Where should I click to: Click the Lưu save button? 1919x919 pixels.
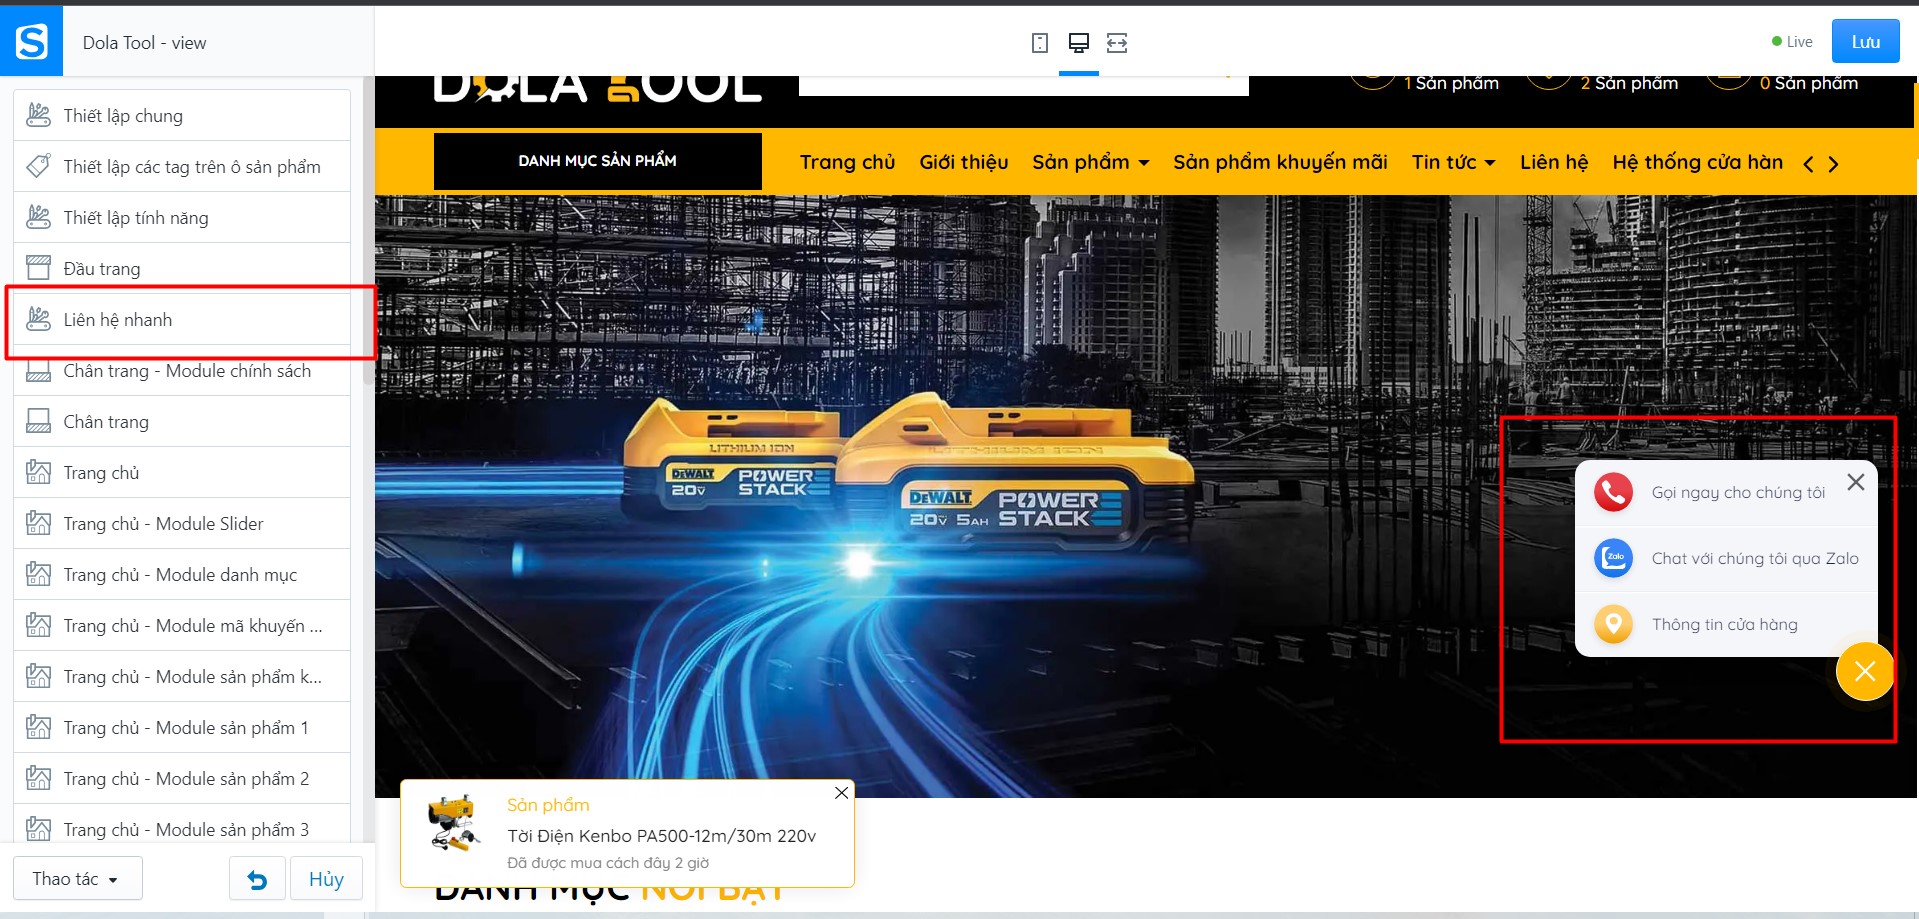coord(1865,41)
